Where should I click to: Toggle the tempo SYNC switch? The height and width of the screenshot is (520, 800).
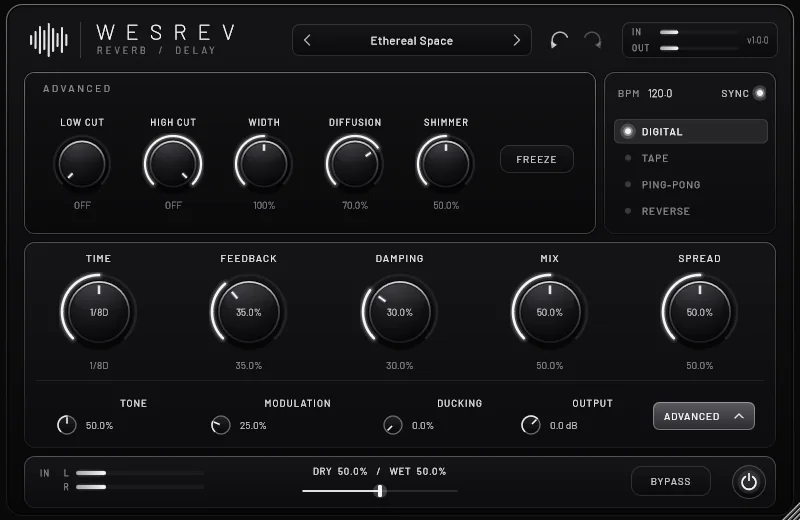[760, 93]
